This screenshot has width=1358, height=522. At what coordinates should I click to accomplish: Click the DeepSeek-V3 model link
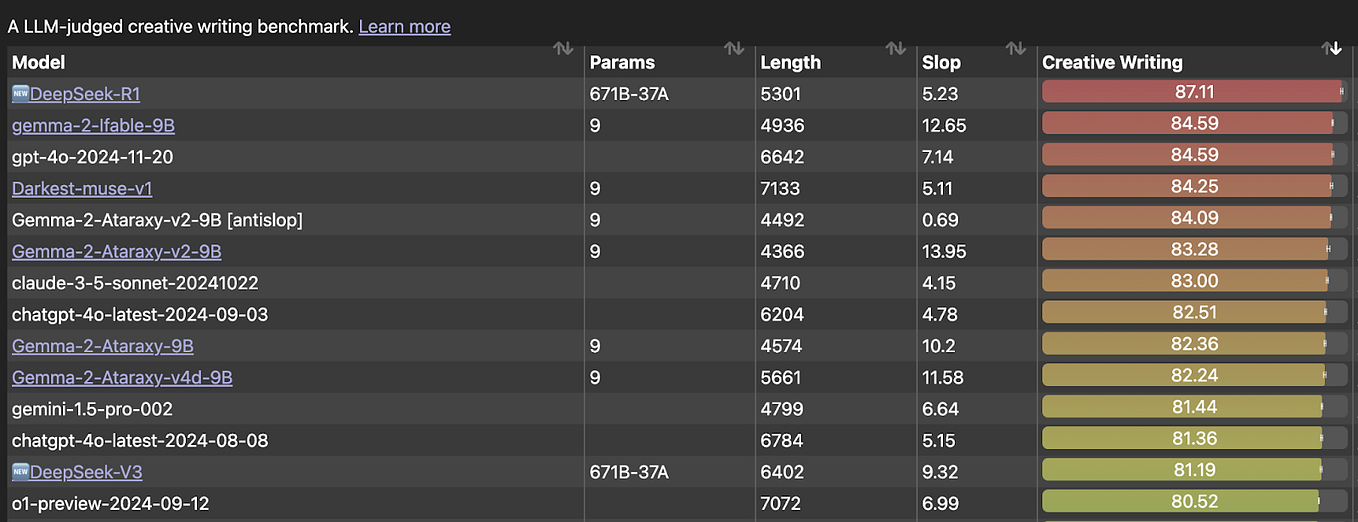tap(85, 472)
